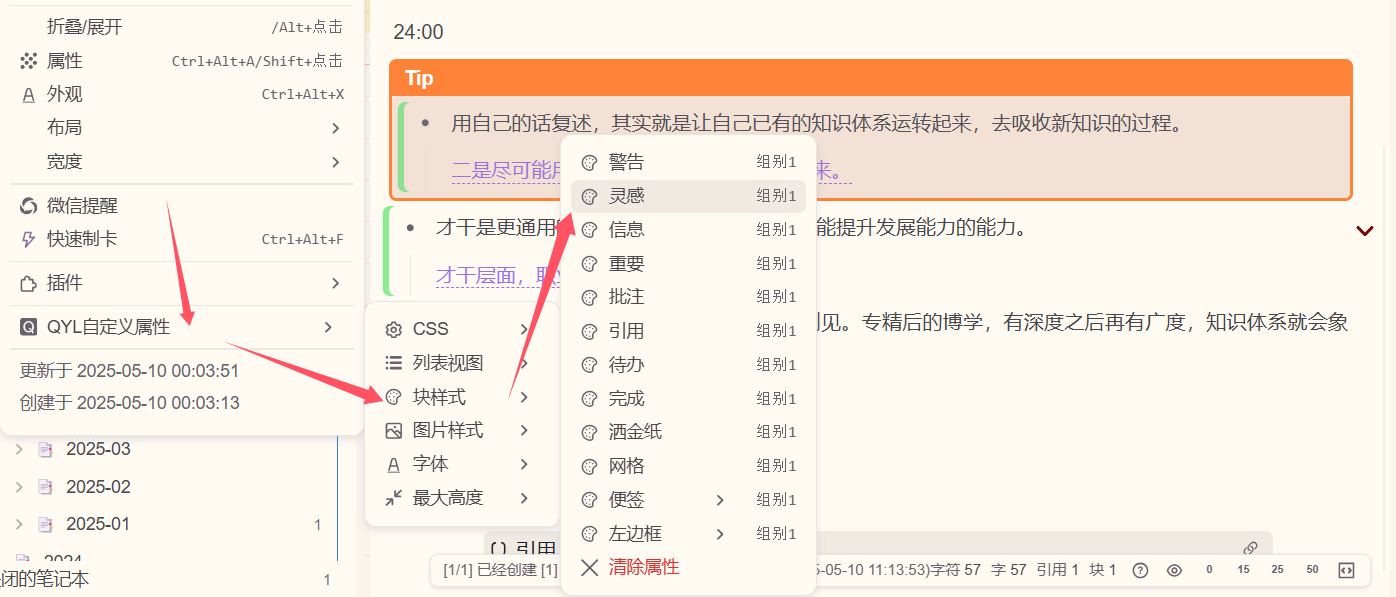Expand 左边框 submenu arrow
Viewport: 1396px width, 597px height.
(720, 534)
